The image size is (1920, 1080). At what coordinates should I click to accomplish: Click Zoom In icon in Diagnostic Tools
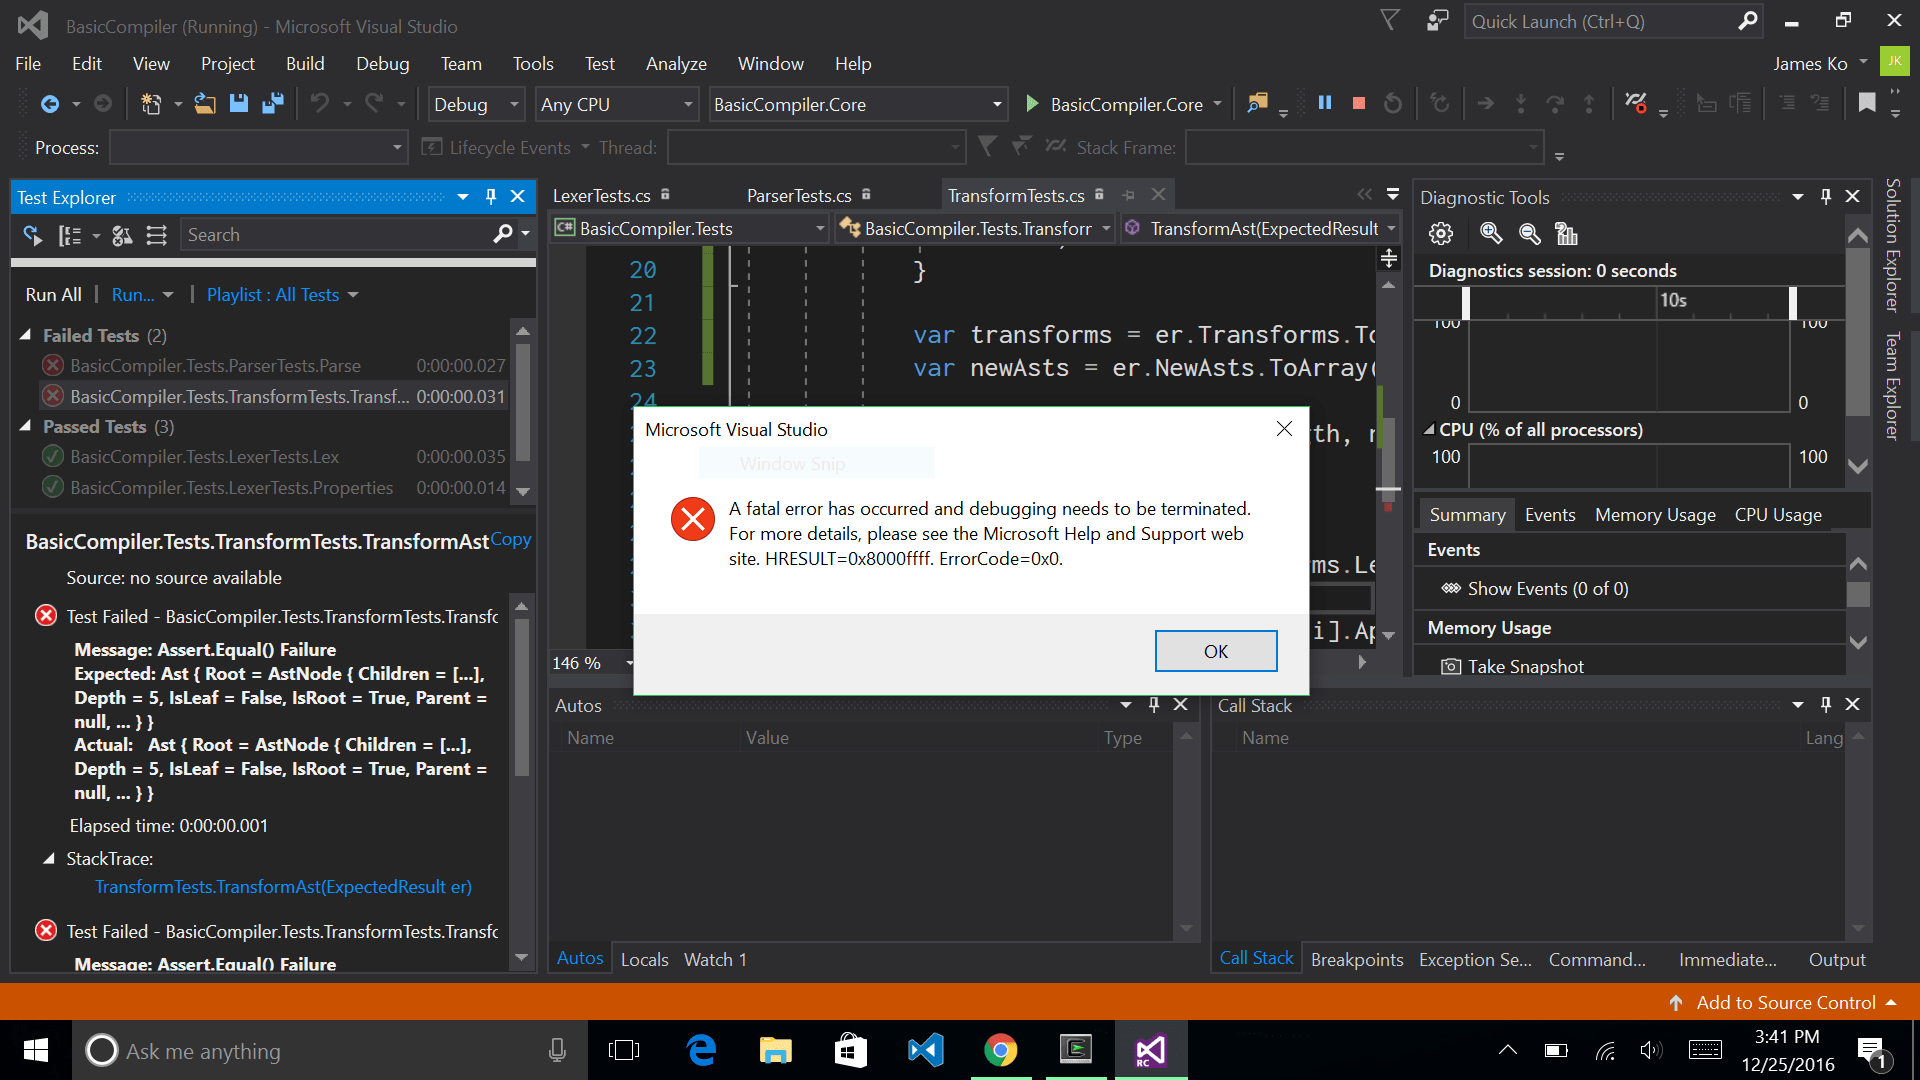(x=1491, y=234)
